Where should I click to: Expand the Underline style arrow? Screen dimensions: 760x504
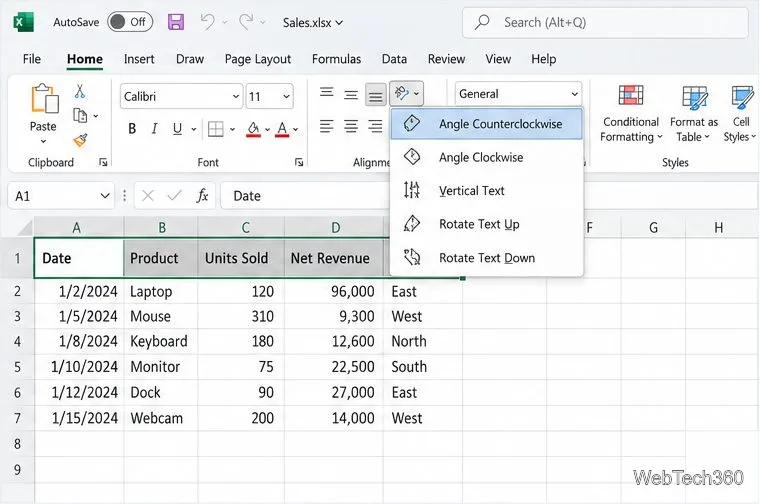[194, 129]
